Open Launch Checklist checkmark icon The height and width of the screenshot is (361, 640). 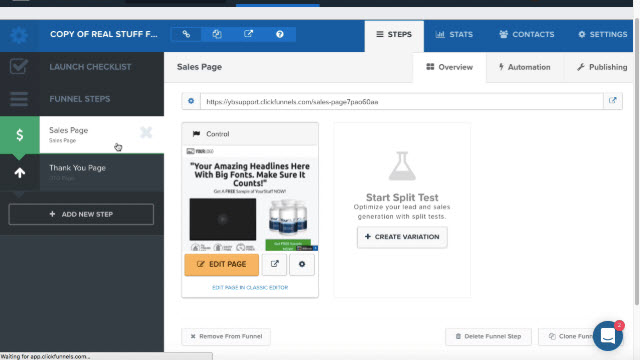[x=19, y=67]
